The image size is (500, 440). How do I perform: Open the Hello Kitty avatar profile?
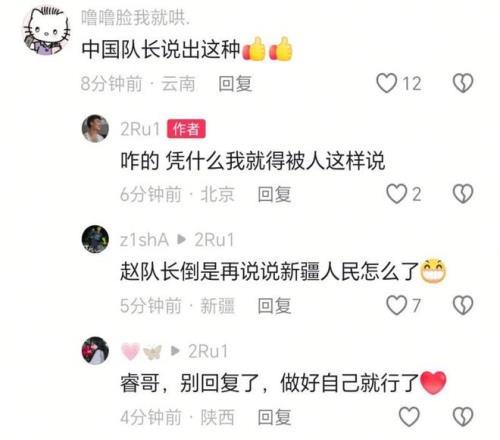[47, 31]
